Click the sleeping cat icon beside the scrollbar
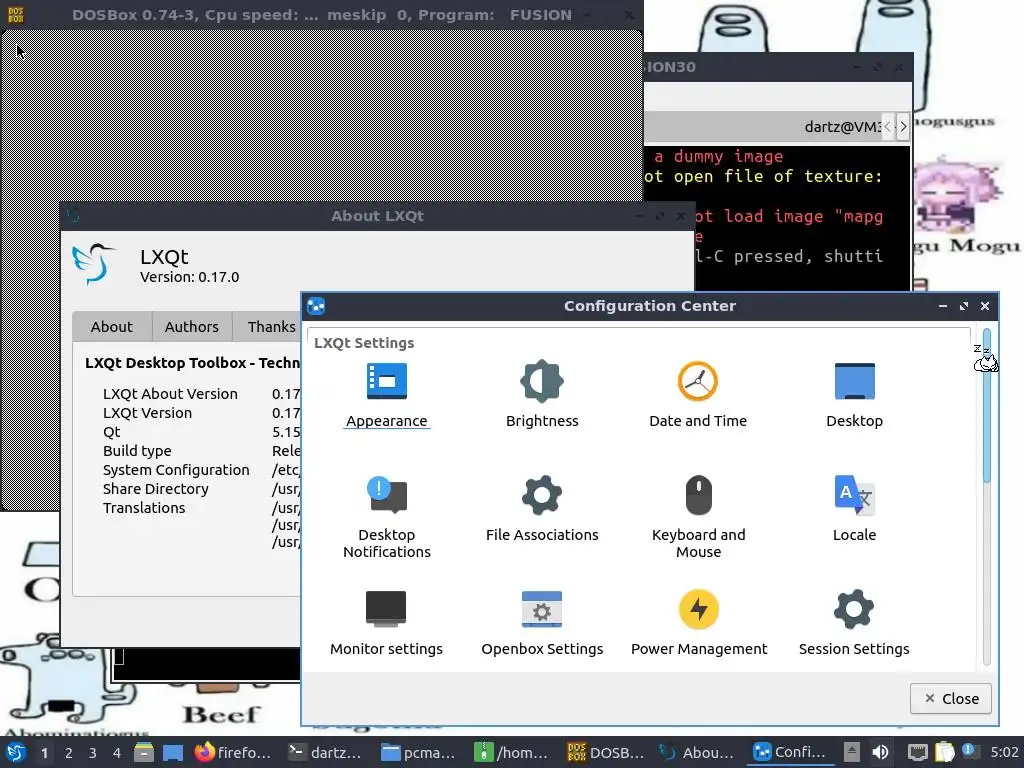The width and height of the screenshot is (1024, 768). [x=985, y=359]
